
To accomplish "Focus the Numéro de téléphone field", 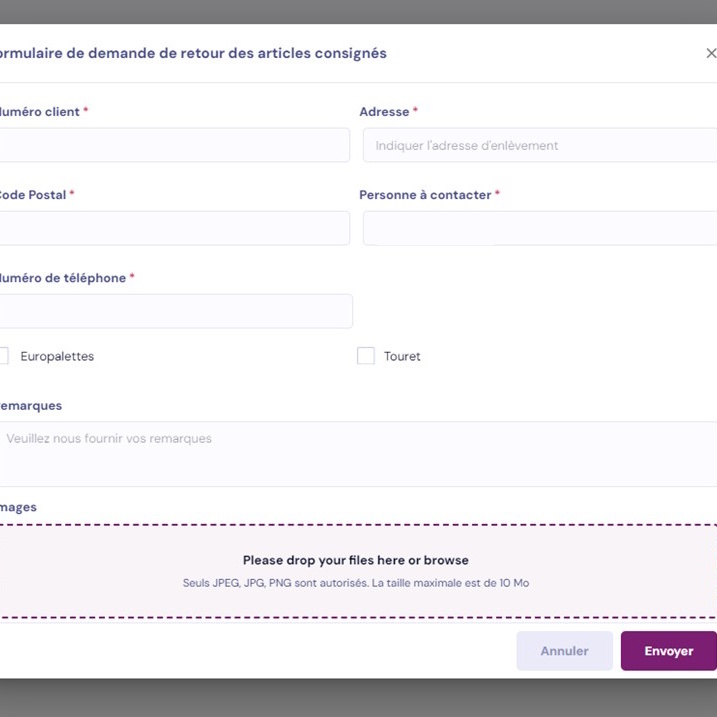I will click(175, 311).
